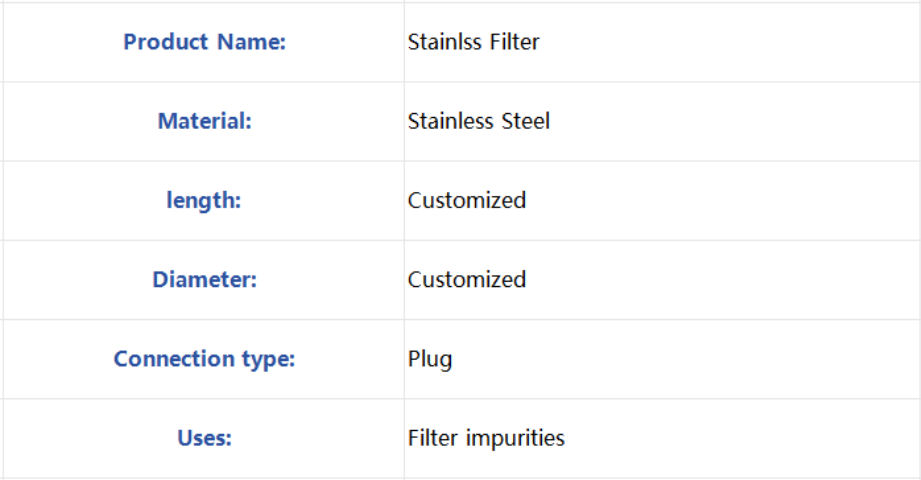Click the word Name: in the first label
Image resolution: width=921 pixels, height=480 pixels.
pyautogui.click(x=251, y=42)
